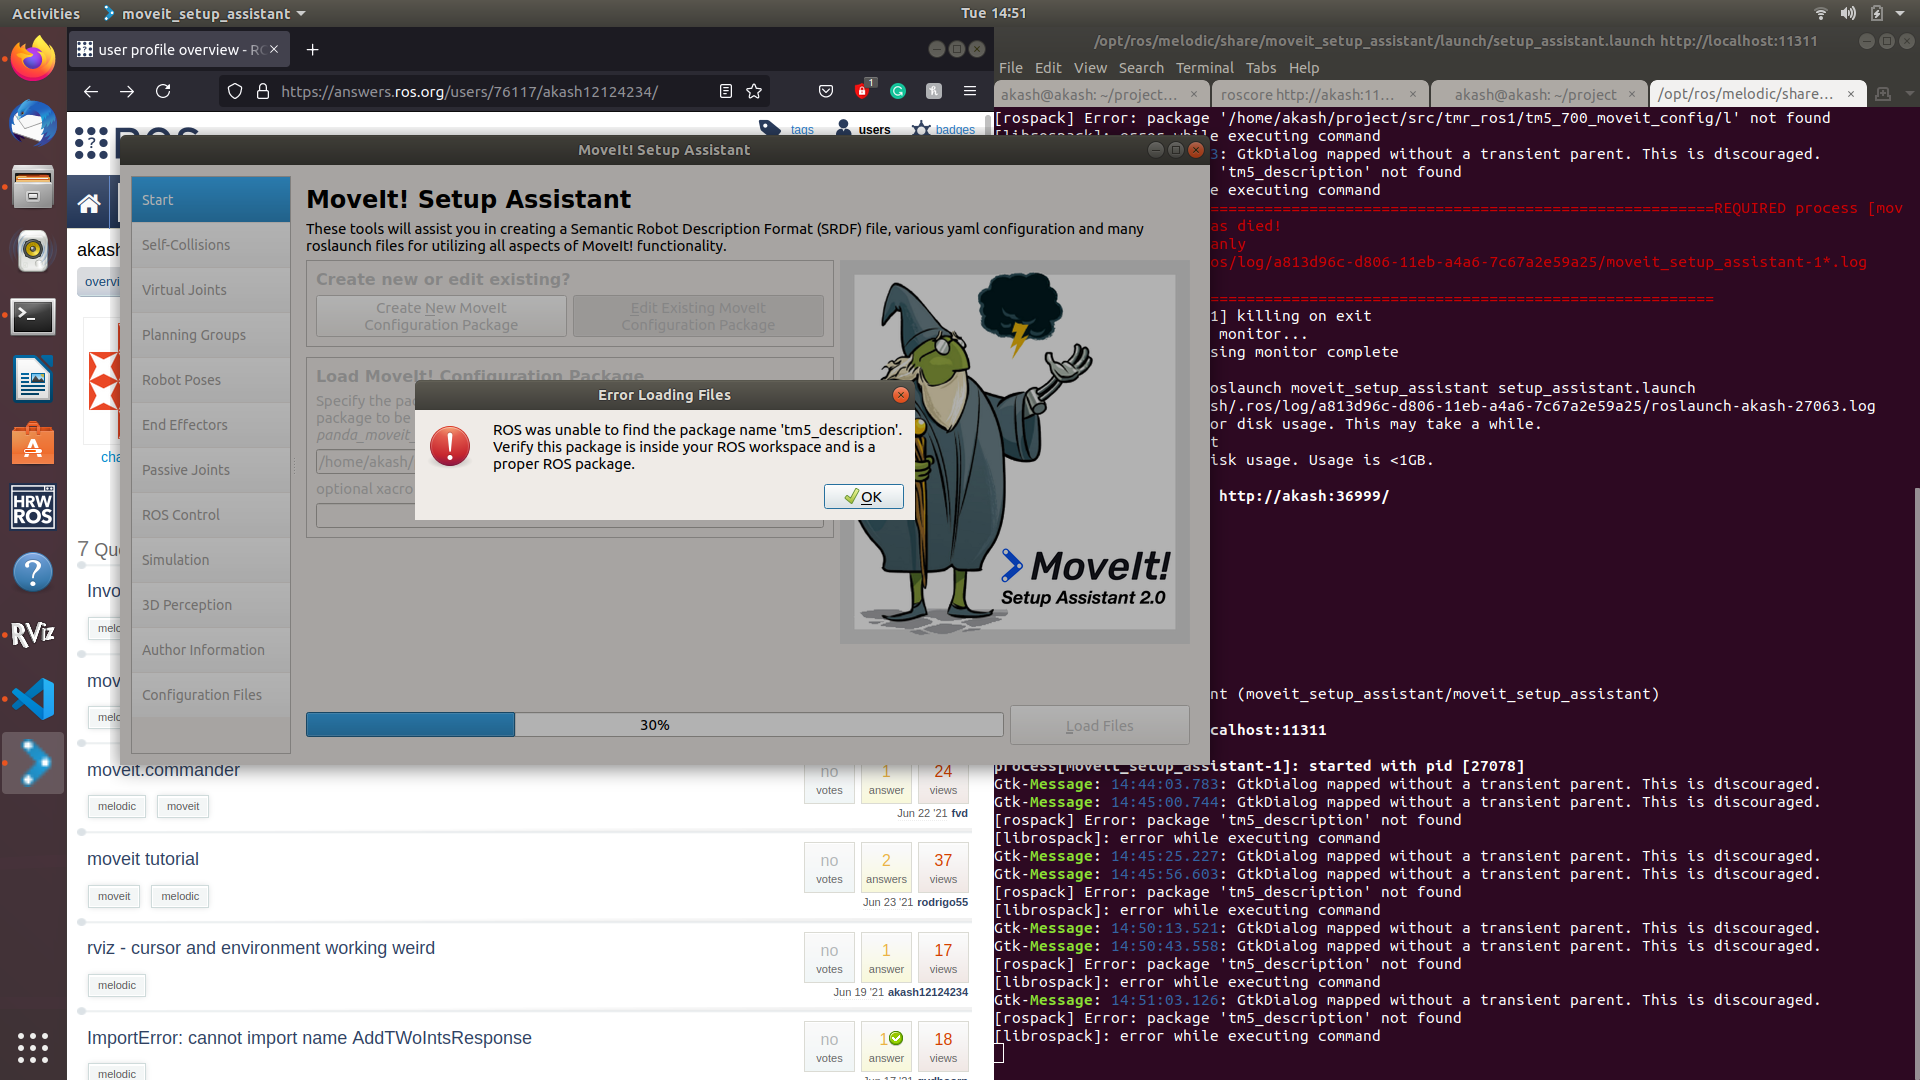Select ROS Control in the sidebar
The width and height of the screenshot is (1920, 1080).
click(211, 515)
